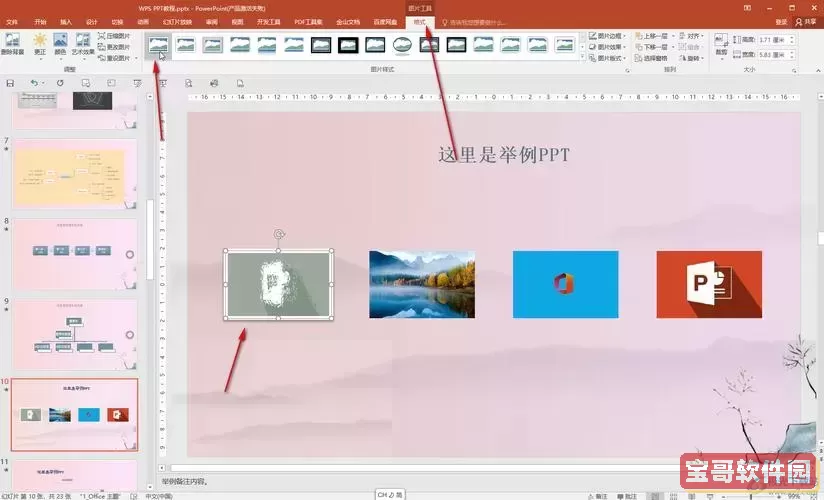The image size is (824, 500).
Task: Apply the oval picture style
Action: pos(402,45)
